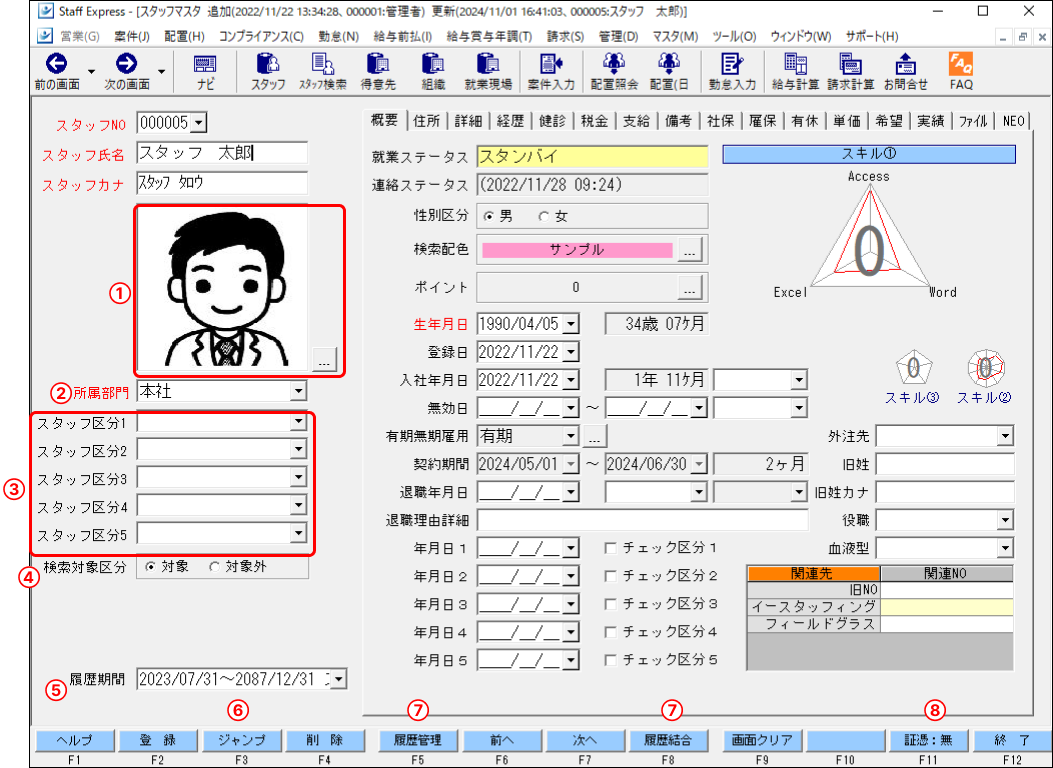This screenshot has width=1053, height=768.
Task: Open the 就業現場 workplace icon
Action: (488, 64)
